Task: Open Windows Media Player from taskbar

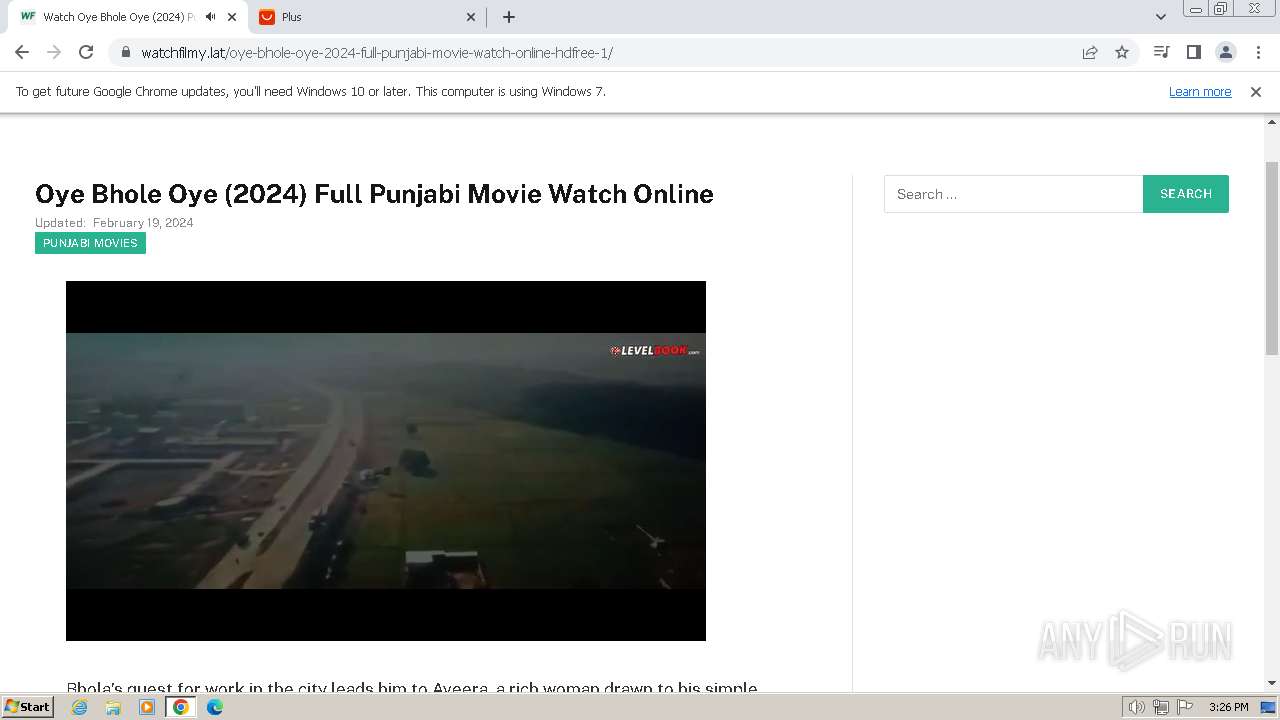Action: point(147,707)
